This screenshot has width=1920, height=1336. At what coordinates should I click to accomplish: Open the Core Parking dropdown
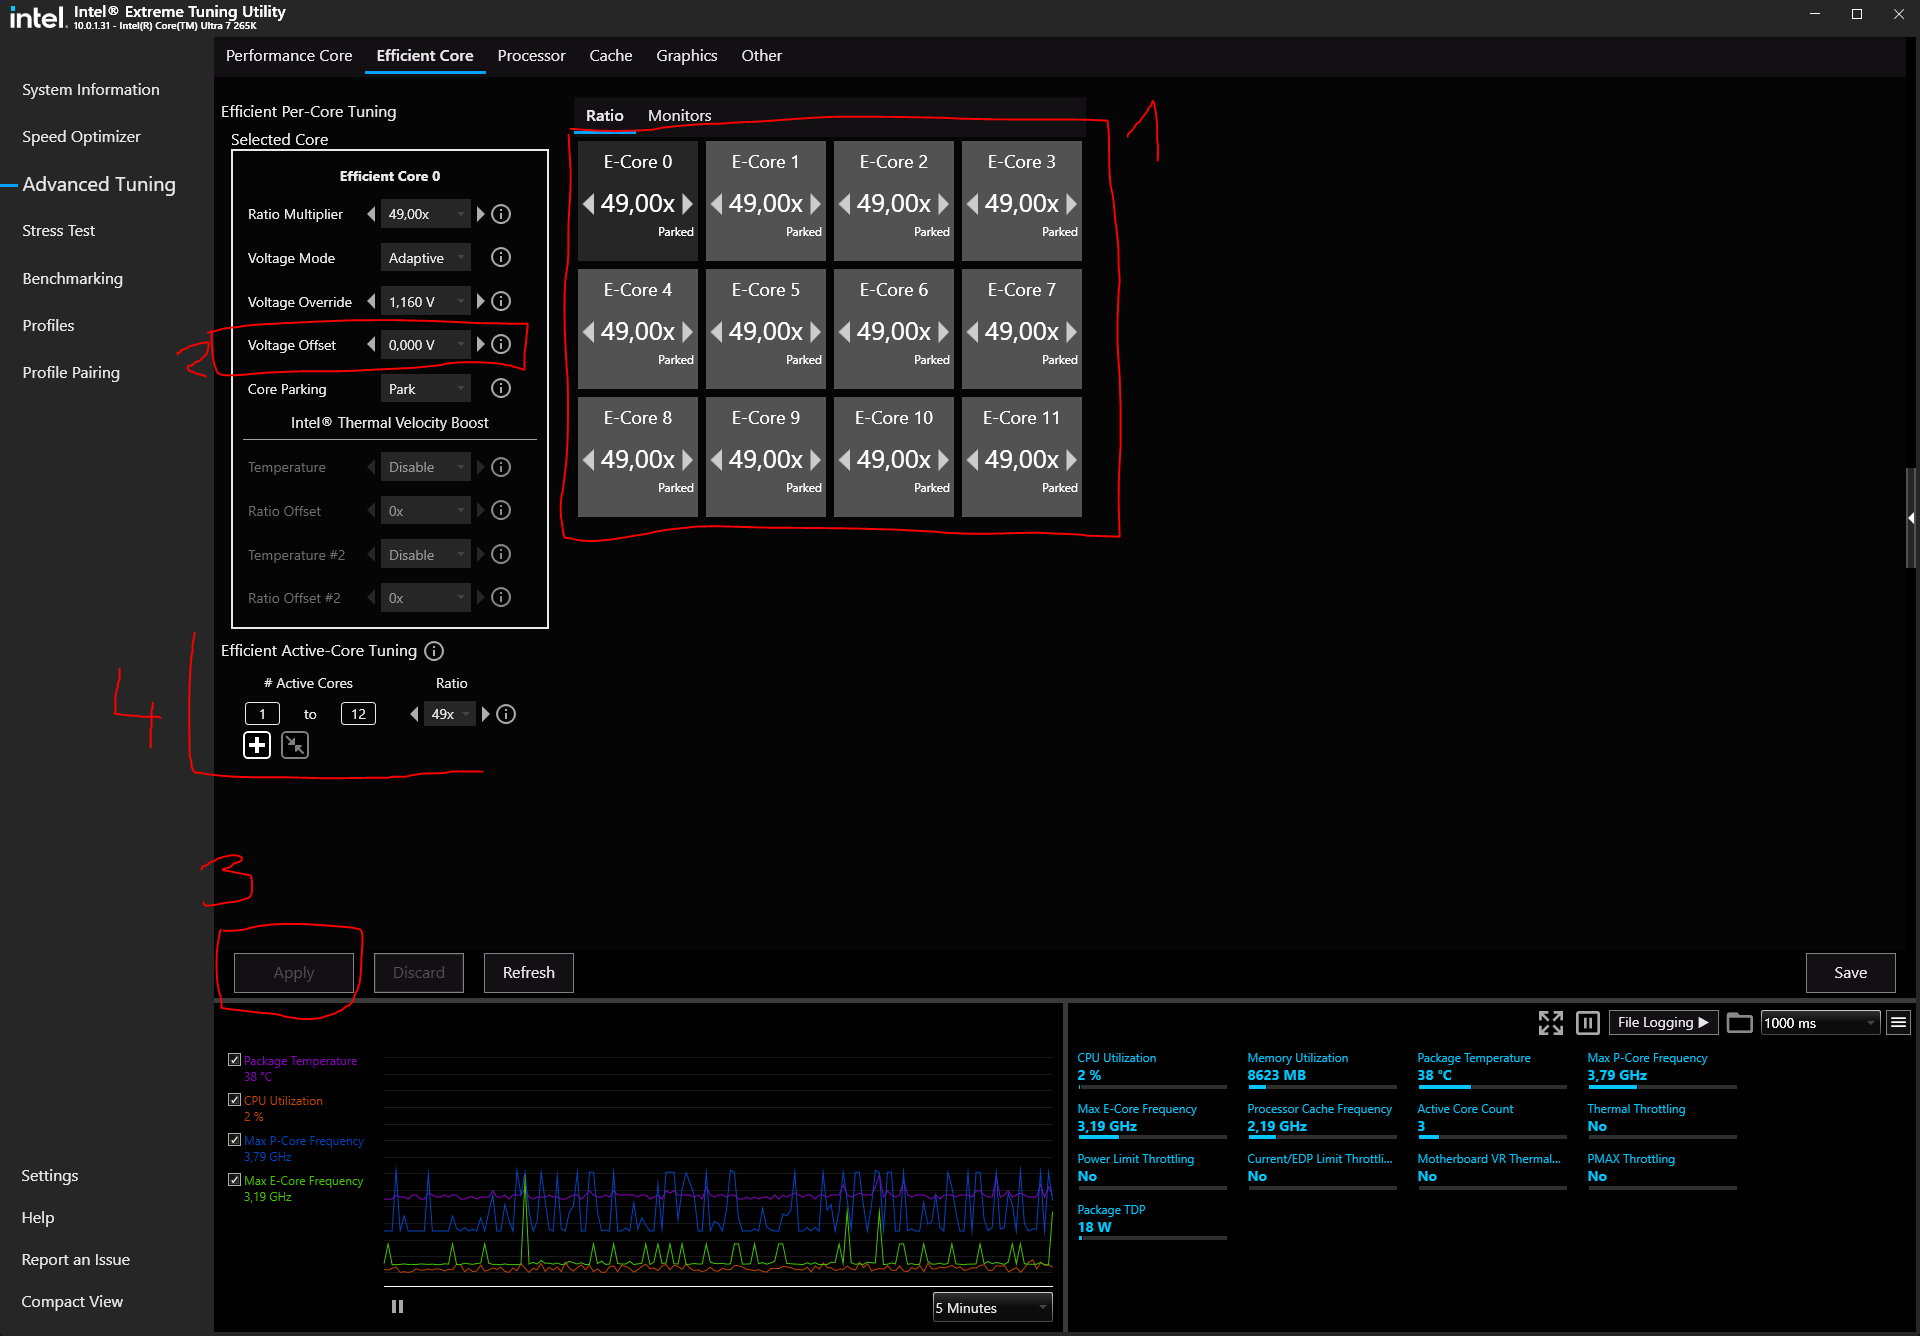click(x=426, y=389)
